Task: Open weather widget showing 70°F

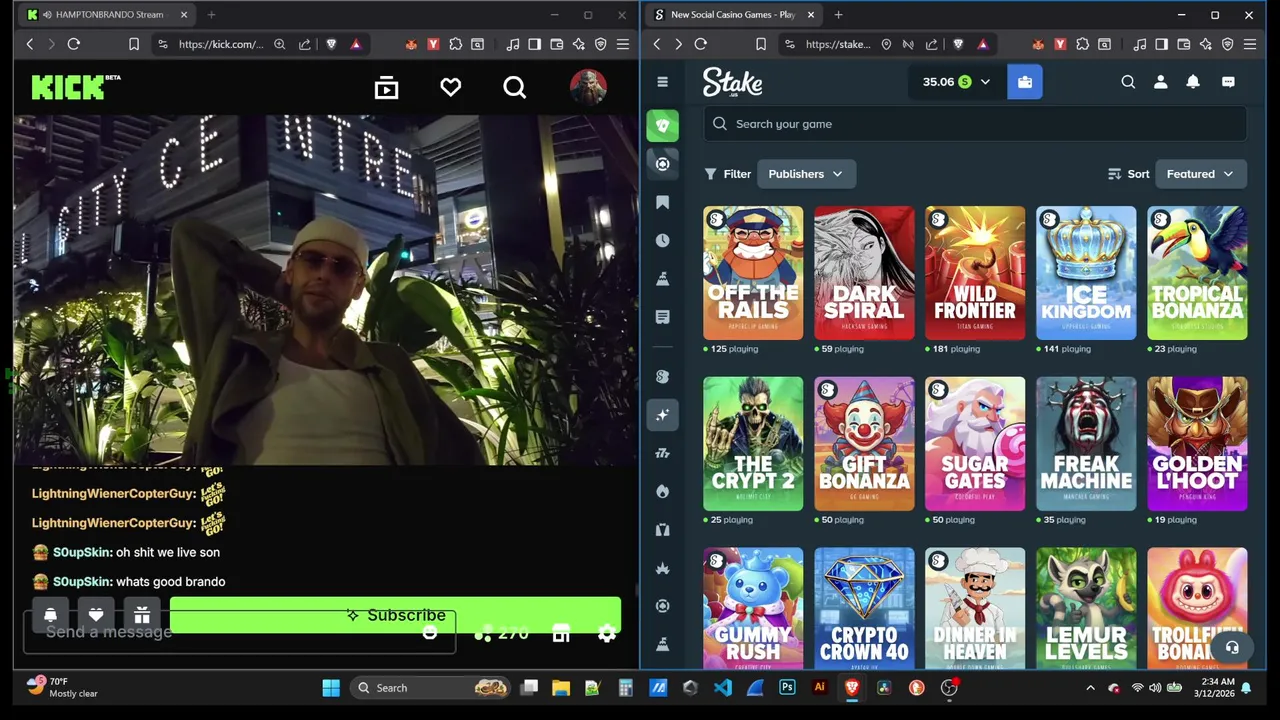Action: coord(62,687)
